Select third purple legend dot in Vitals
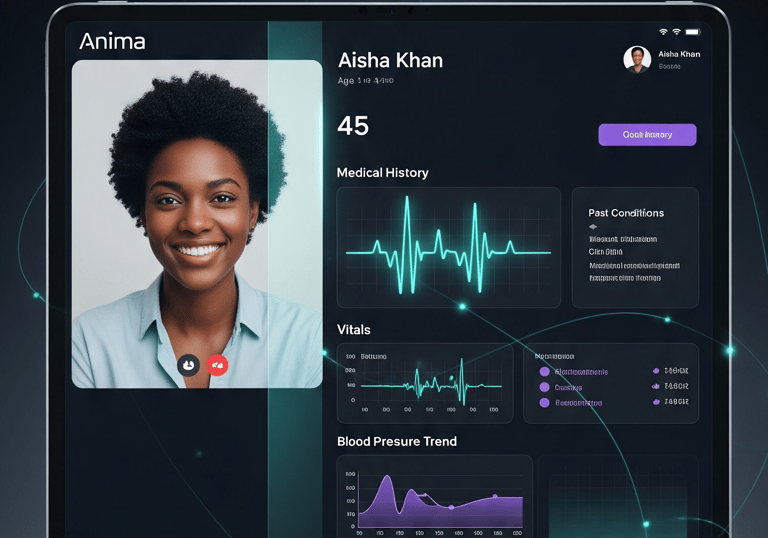Image resolution: width=768 pixels, height=538 pixels. point(544,403)
